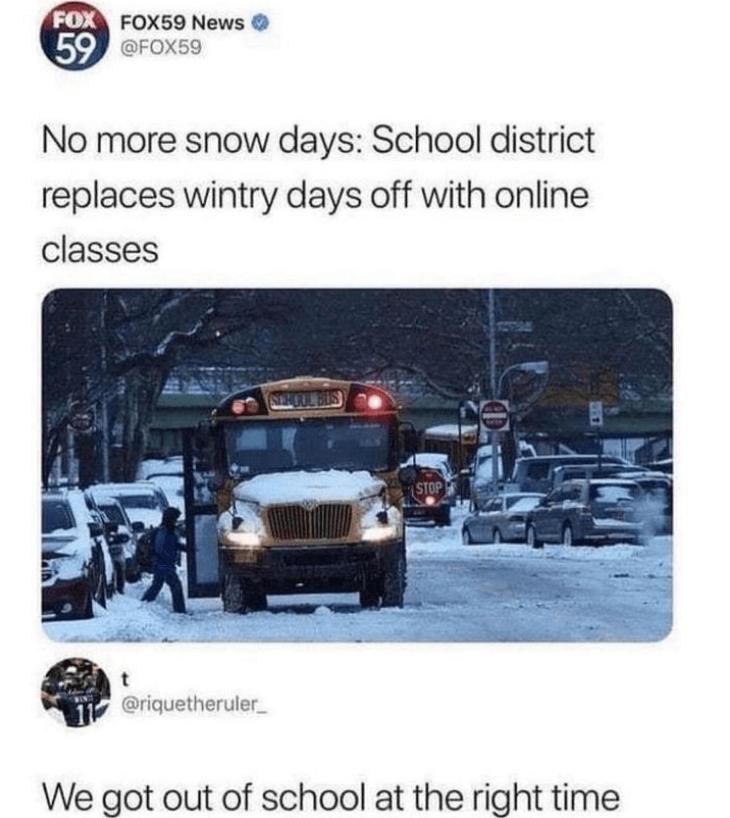
Task: Click the @FOX59 handle
Action: [x=161, y=48]
